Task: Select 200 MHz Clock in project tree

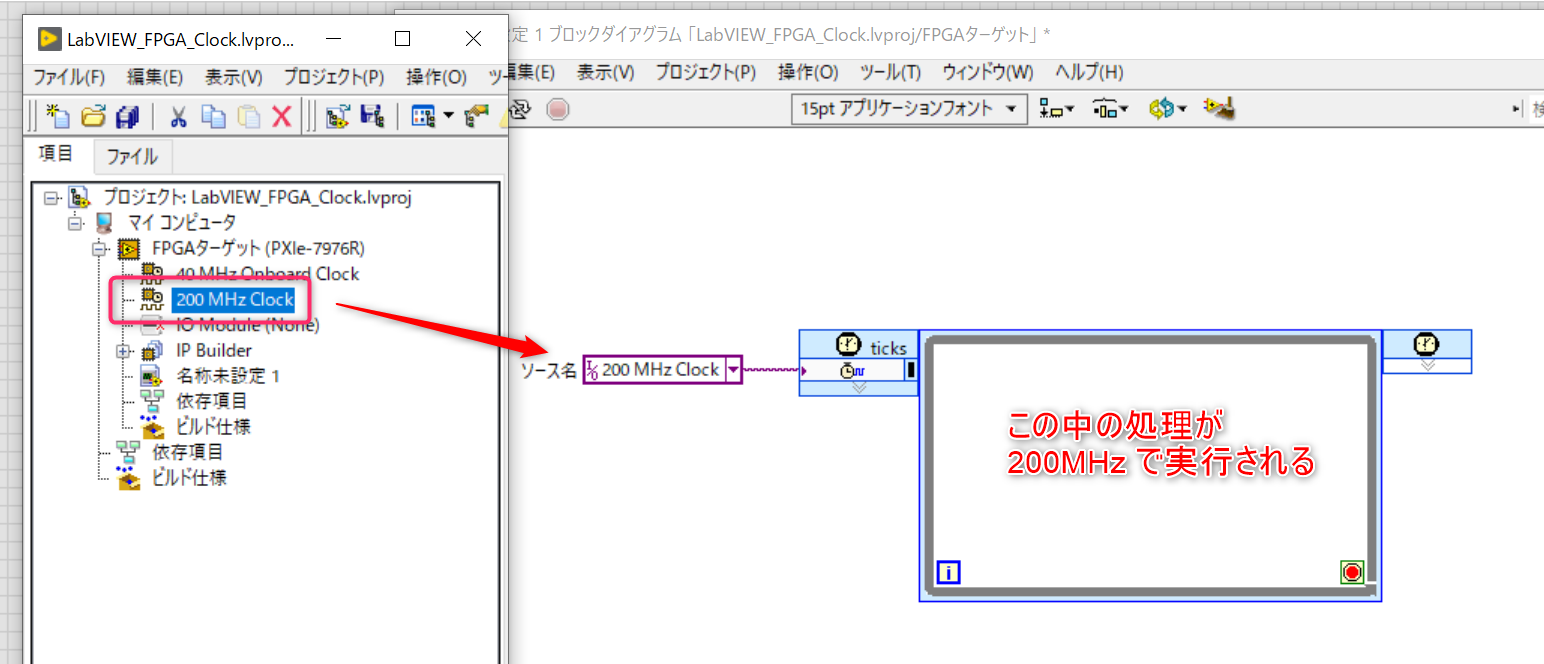Action: tap(234, 299)
